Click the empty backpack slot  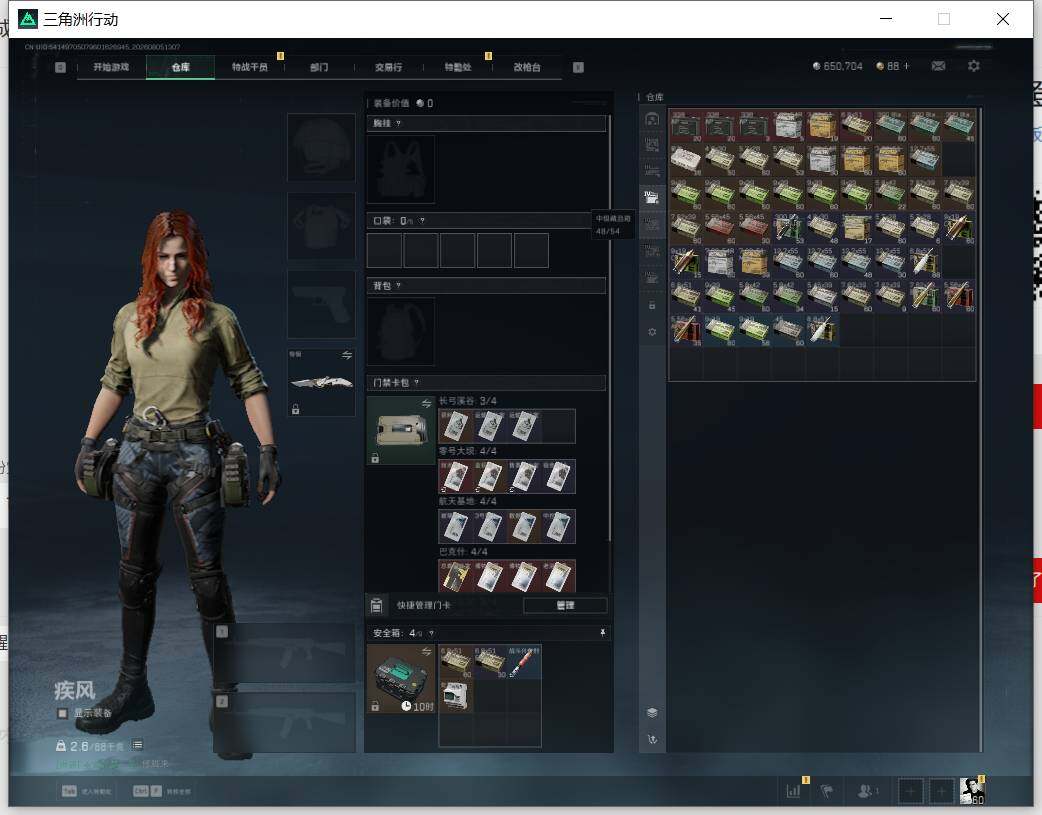[x=401, y=331]
